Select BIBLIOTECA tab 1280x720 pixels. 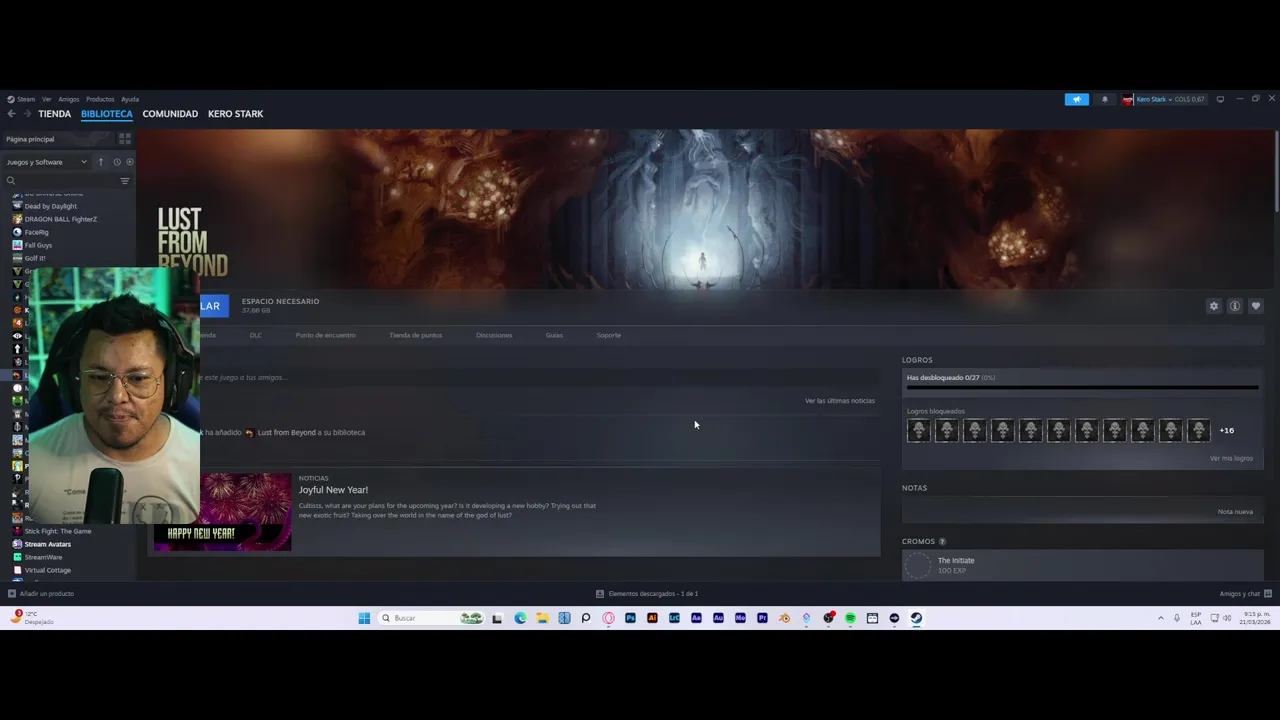(x=107, y=114)
